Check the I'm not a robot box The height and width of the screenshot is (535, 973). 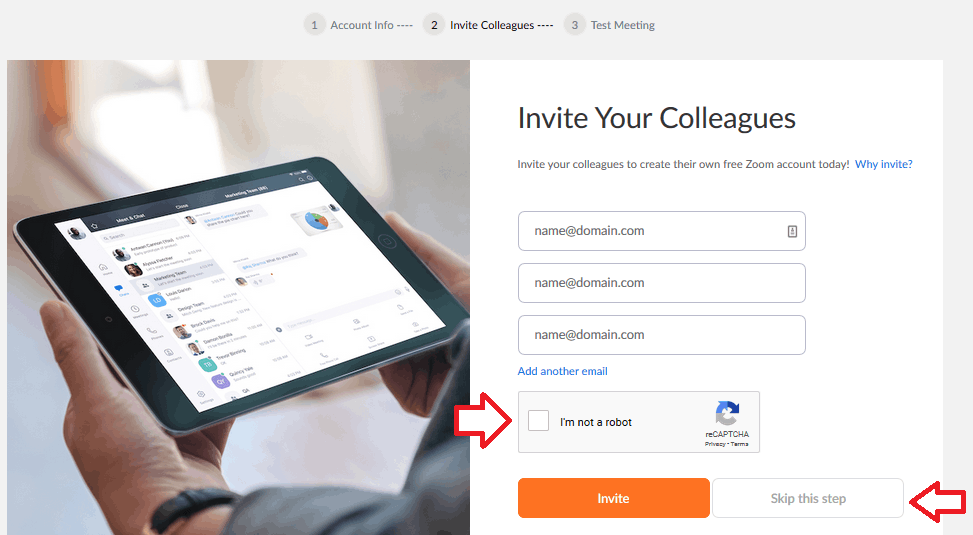tap(538, 421)
